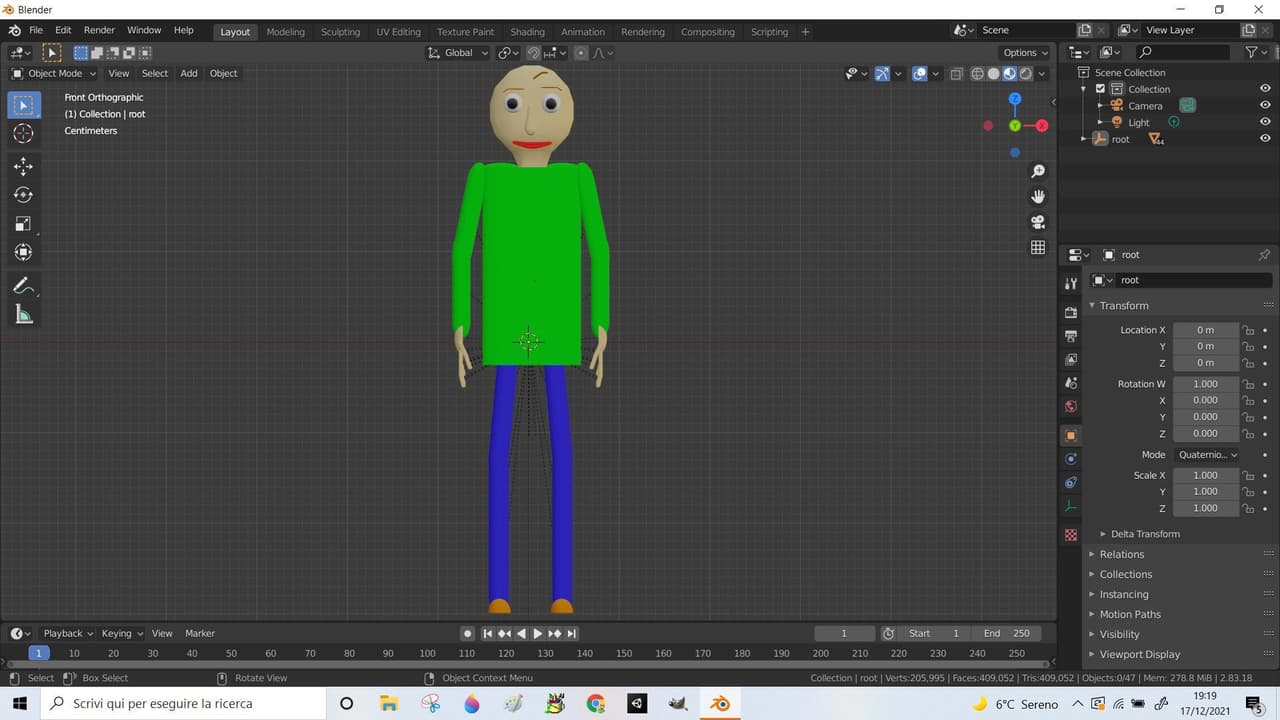Select the Select Box tool

coord(24,105)
